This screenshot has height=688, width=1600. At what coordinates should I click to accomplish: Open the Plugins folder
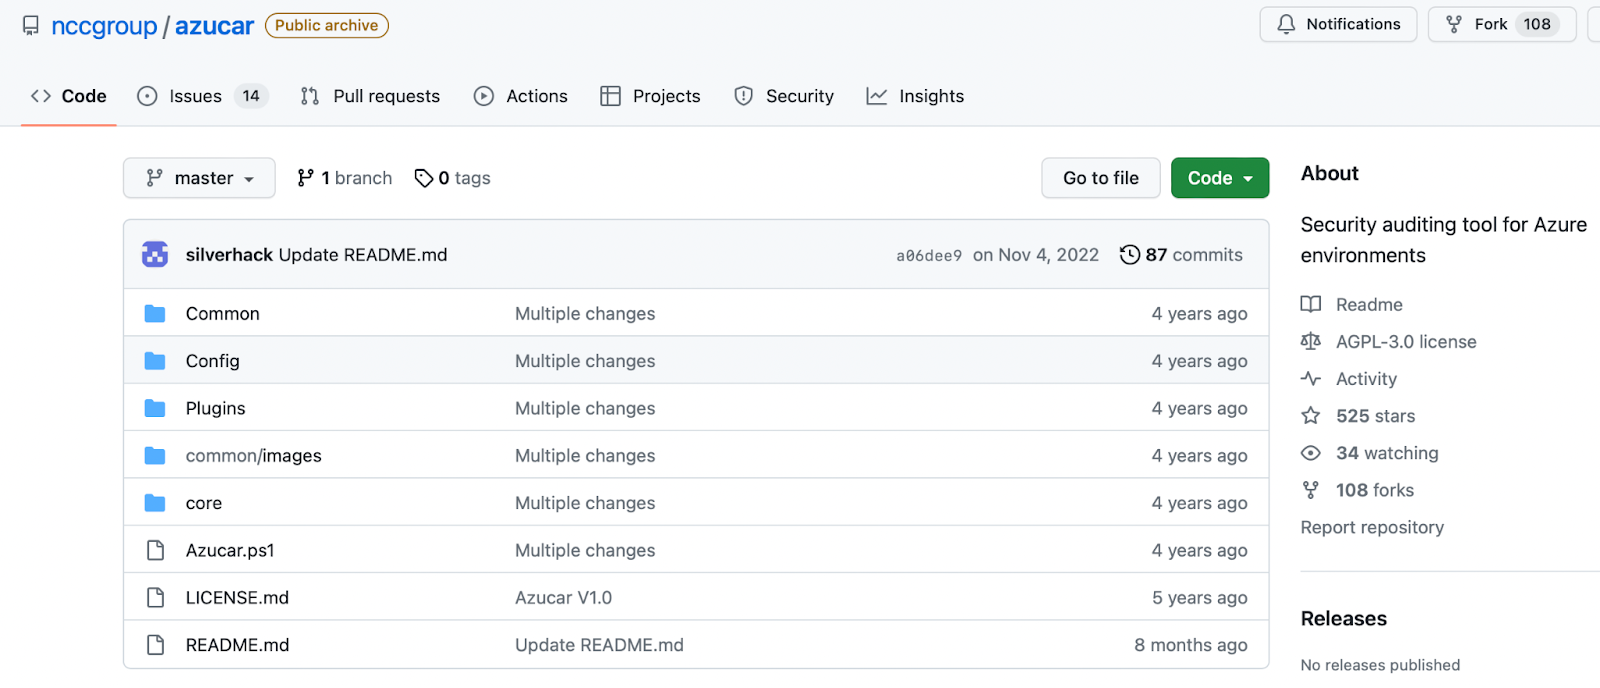point(216,408)
